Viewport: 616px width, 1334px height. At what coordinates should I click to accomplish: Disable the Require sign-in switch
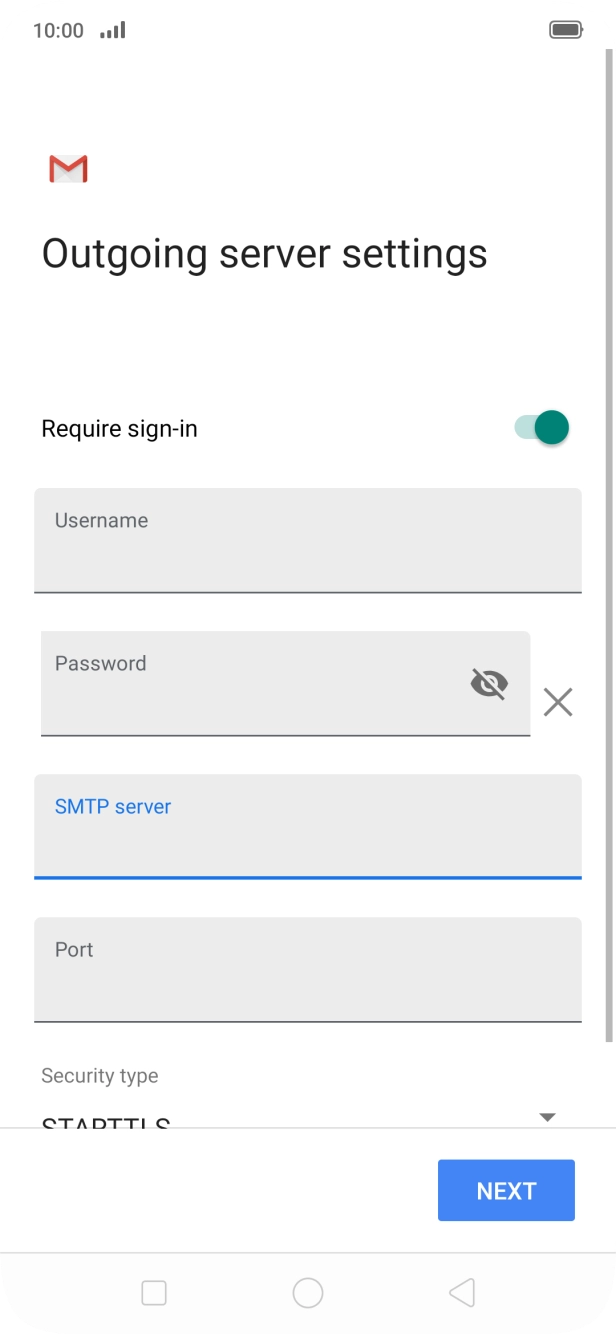[x=542, y=428]
